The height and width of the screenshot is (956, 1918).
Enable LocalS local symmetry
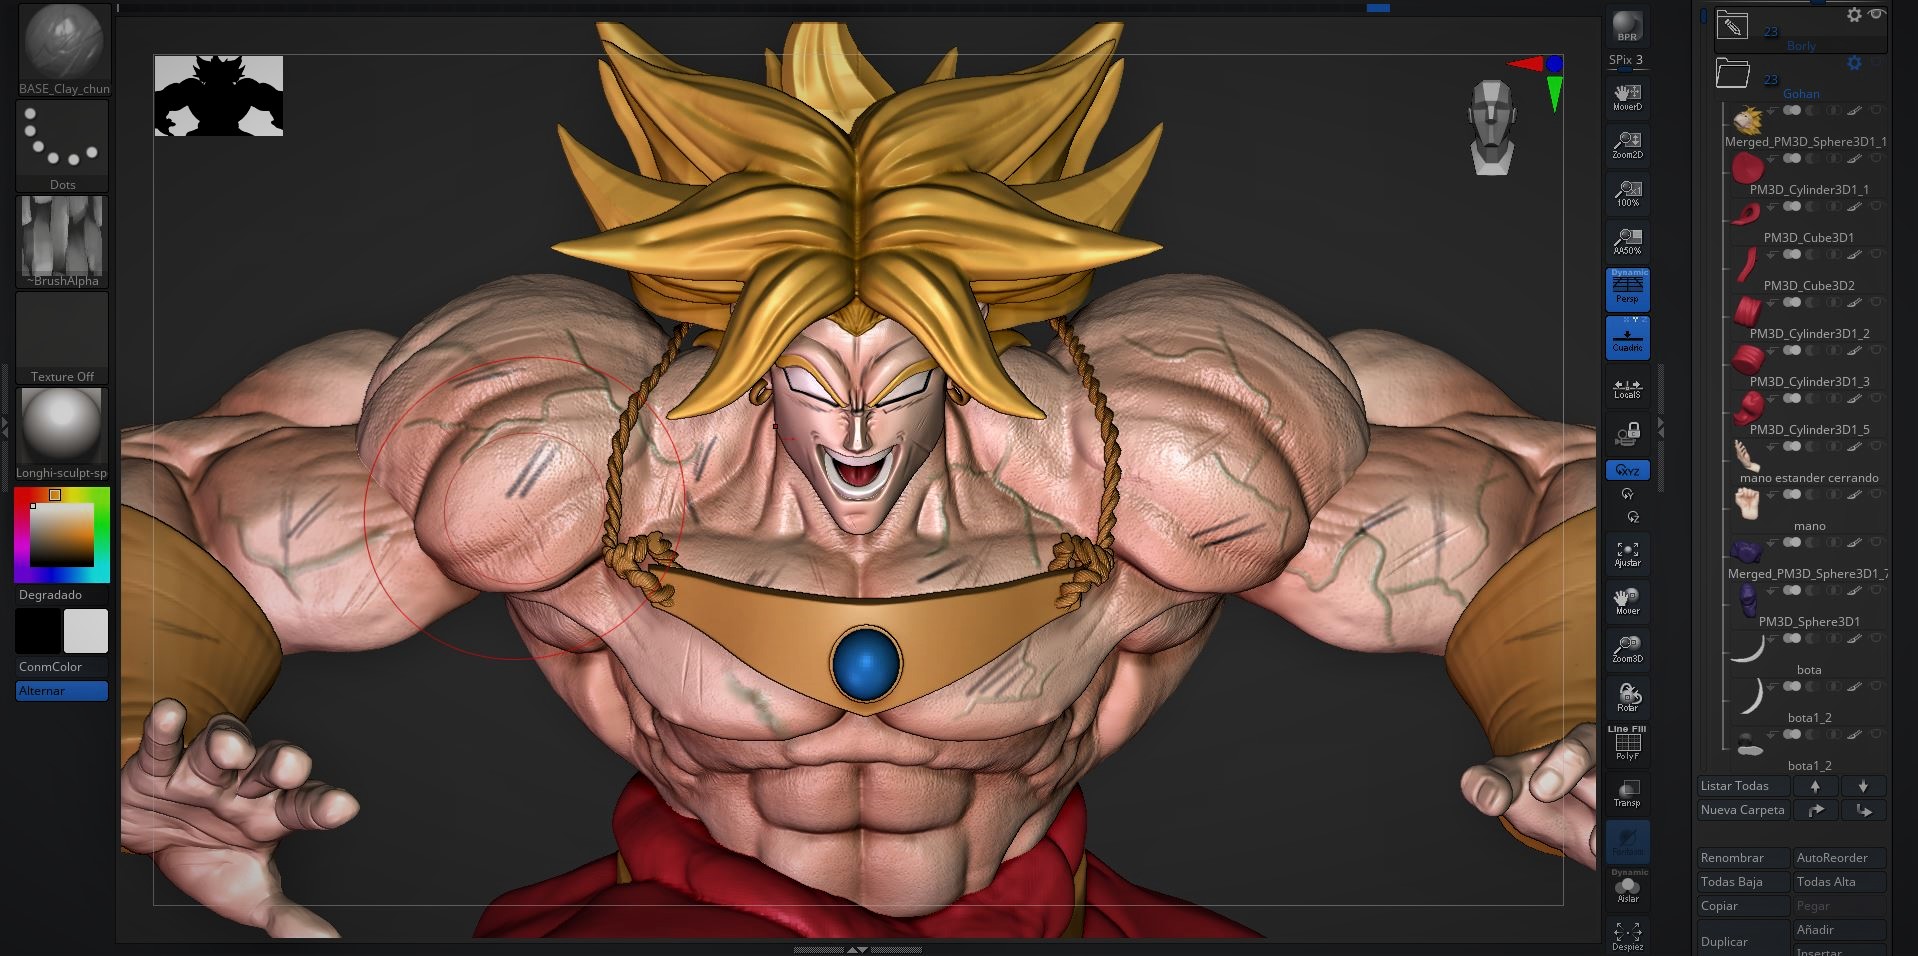pyautogui.click(x=1627, y=388)
